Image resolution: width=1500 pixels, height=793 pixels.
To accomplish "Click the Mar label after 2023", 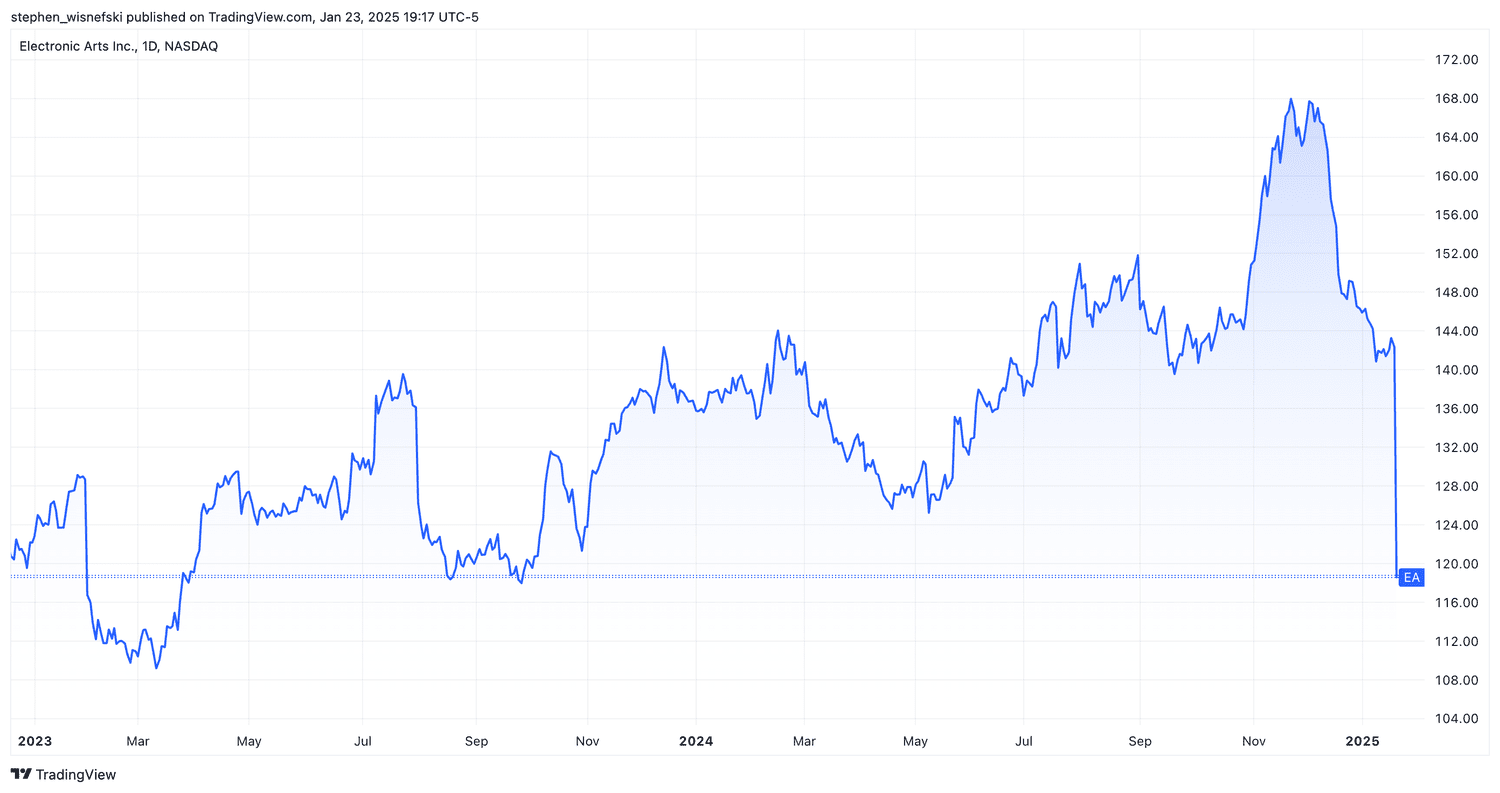I will 138,741.
